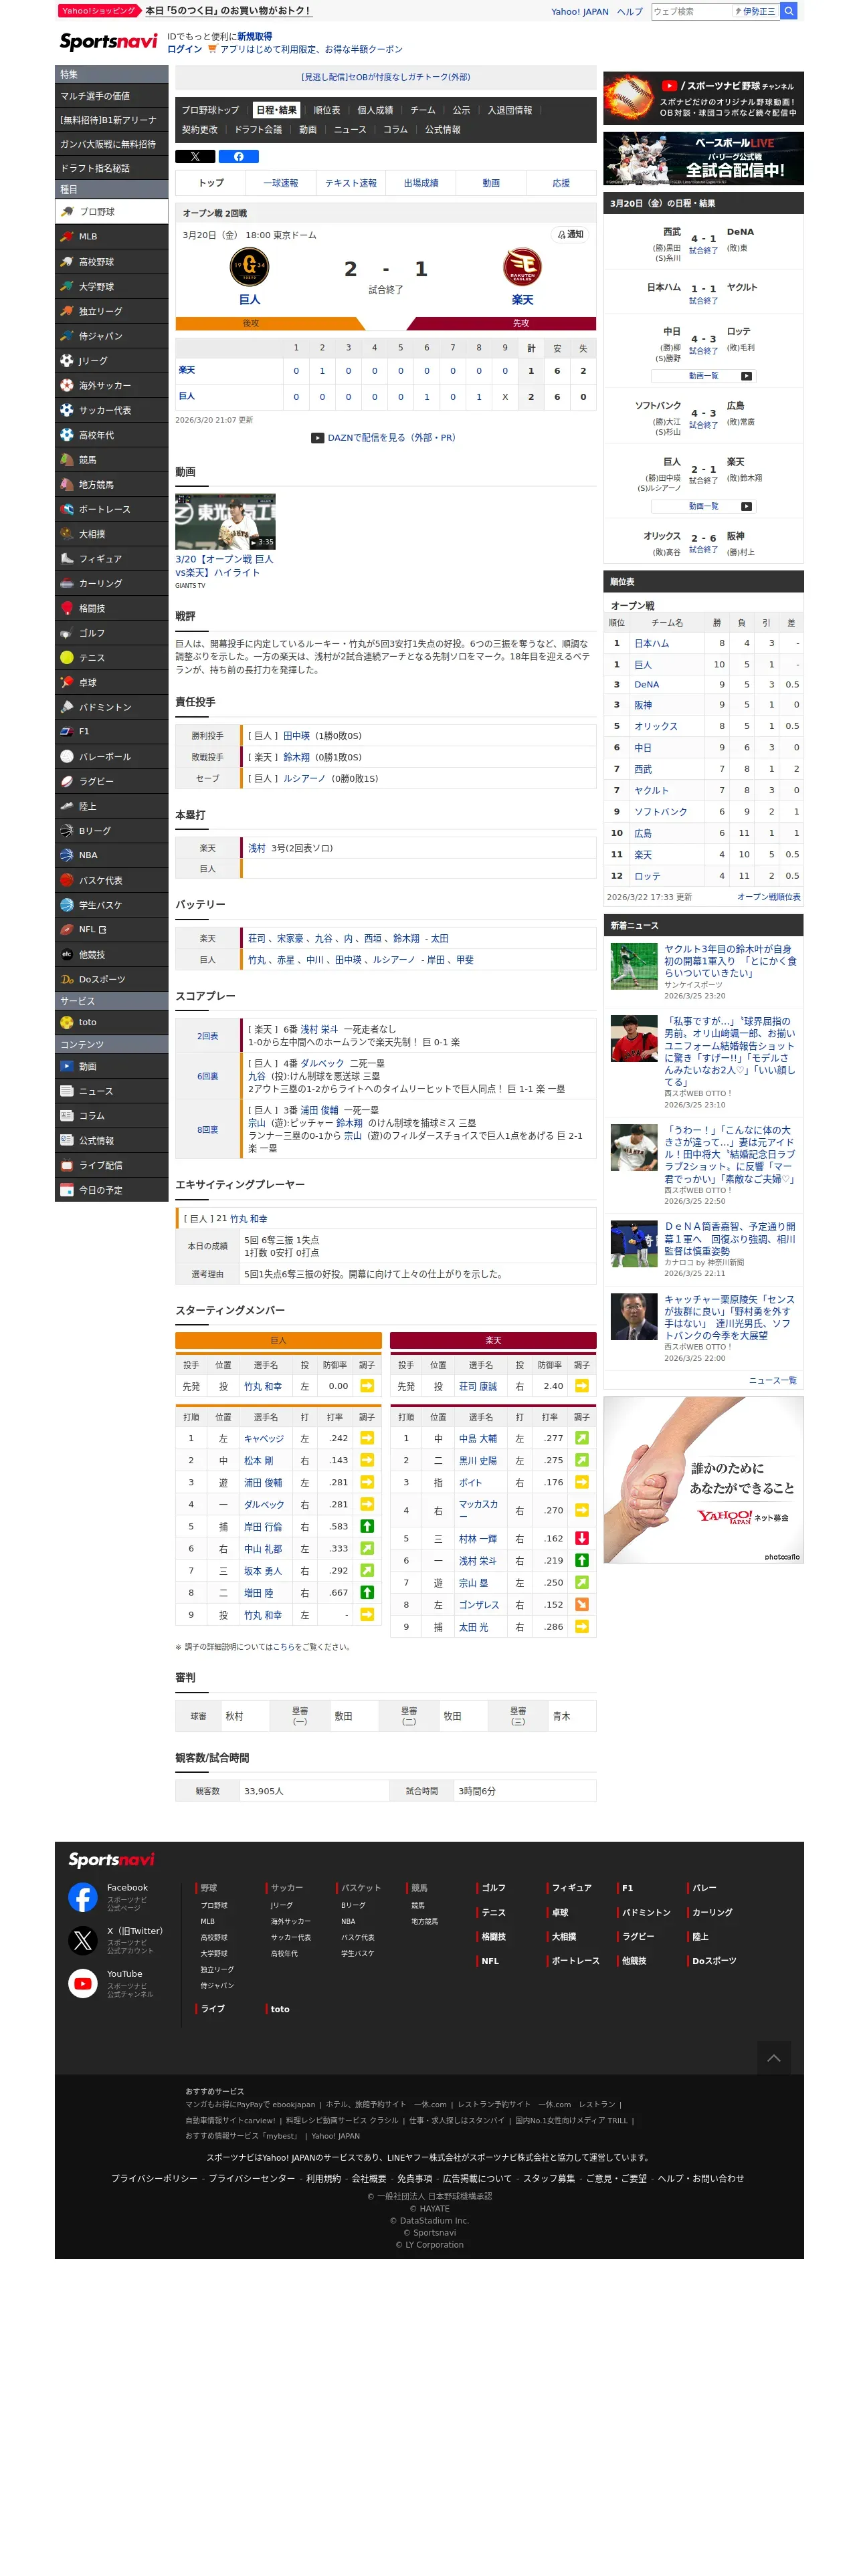
Task: Open 日本ハム in the オープン戦 standings
Action: tap(651, 644)
